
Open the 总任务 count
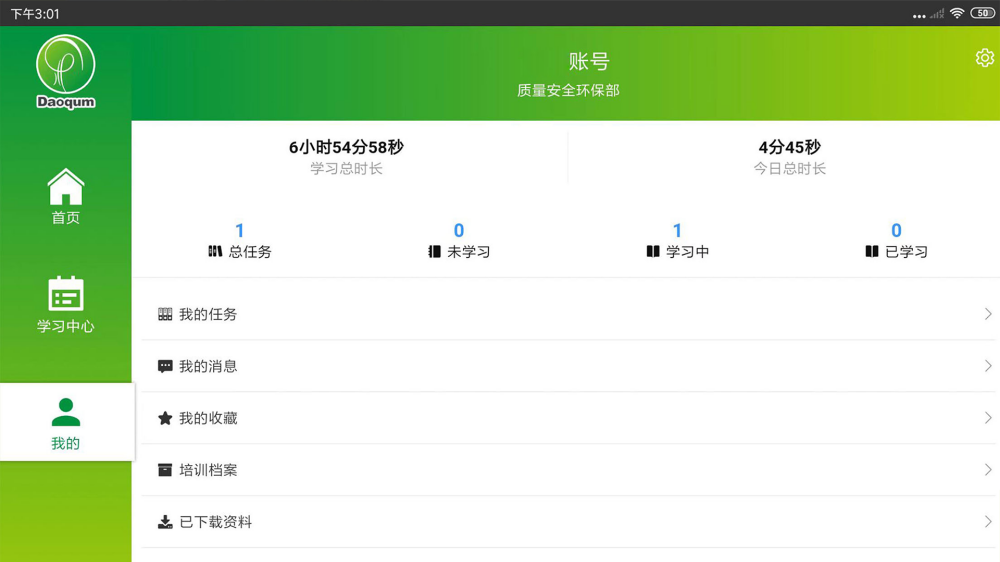[240, 231]
